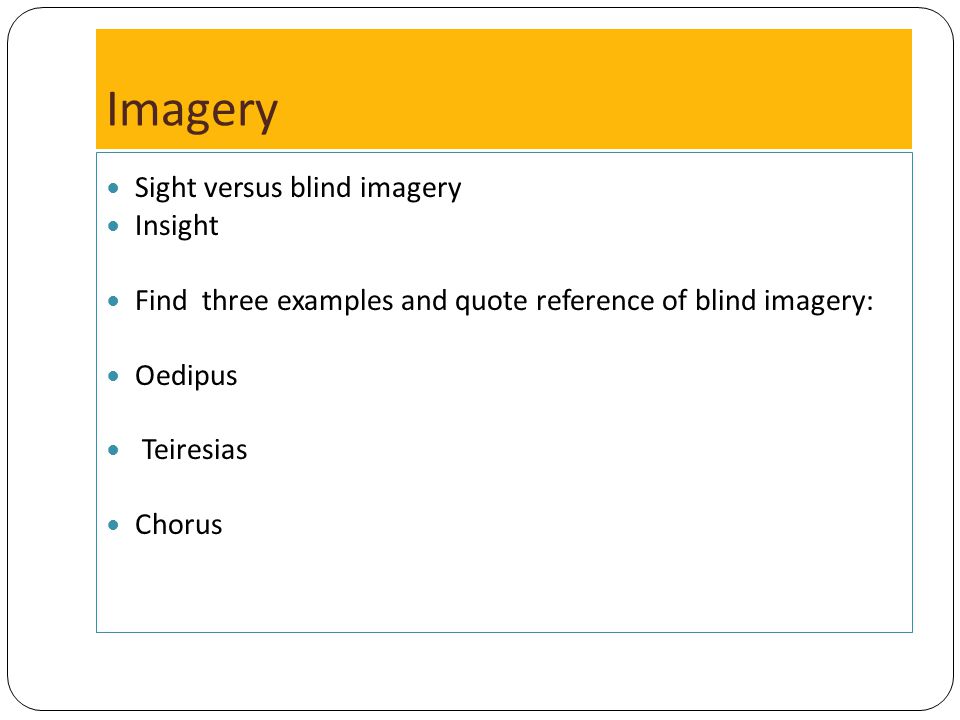Click the bullet dot beside "Sight versus blind imagery"
This screenshot has width=960, height=720.
click(113, 188)
